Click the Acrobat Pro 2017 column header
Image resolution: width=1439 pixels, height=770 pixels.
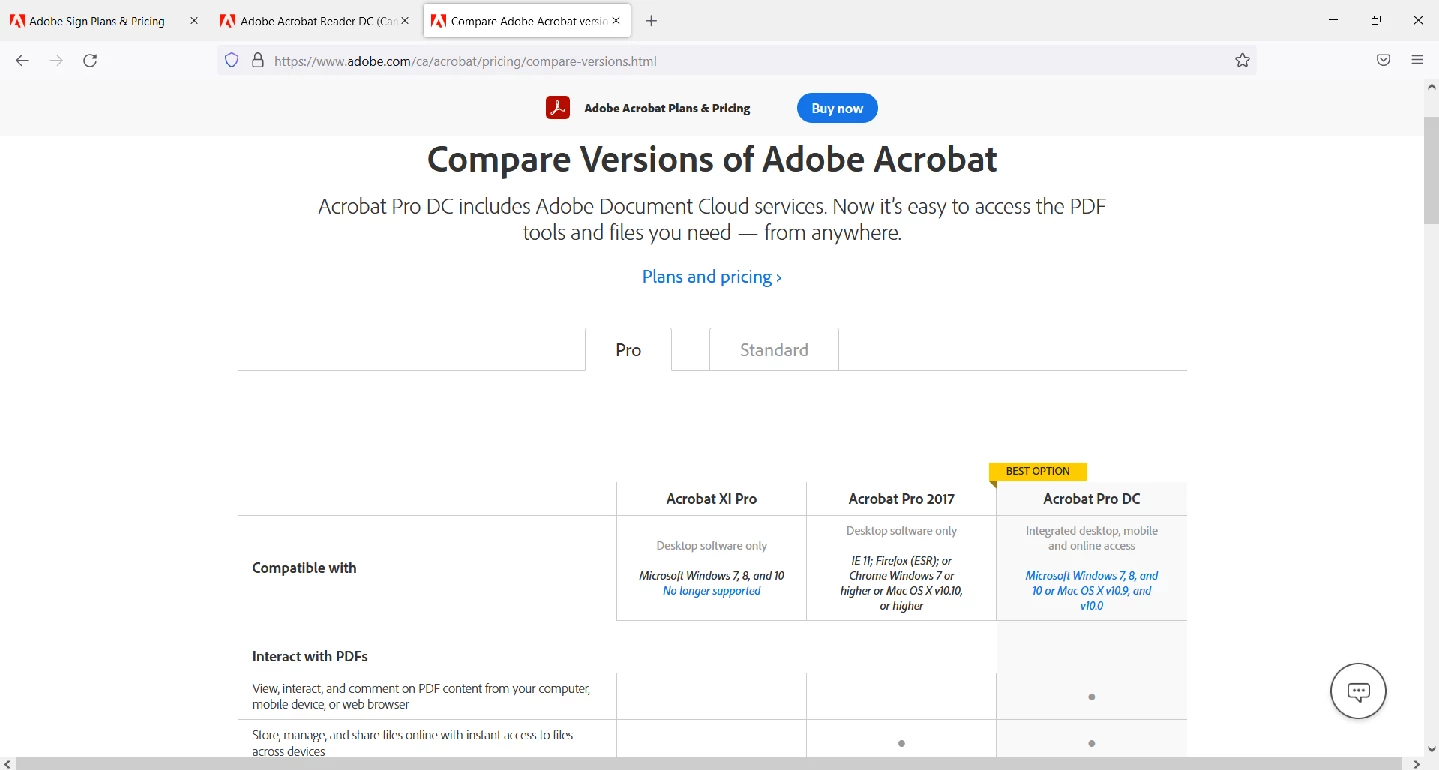click(x=901, y=498)
